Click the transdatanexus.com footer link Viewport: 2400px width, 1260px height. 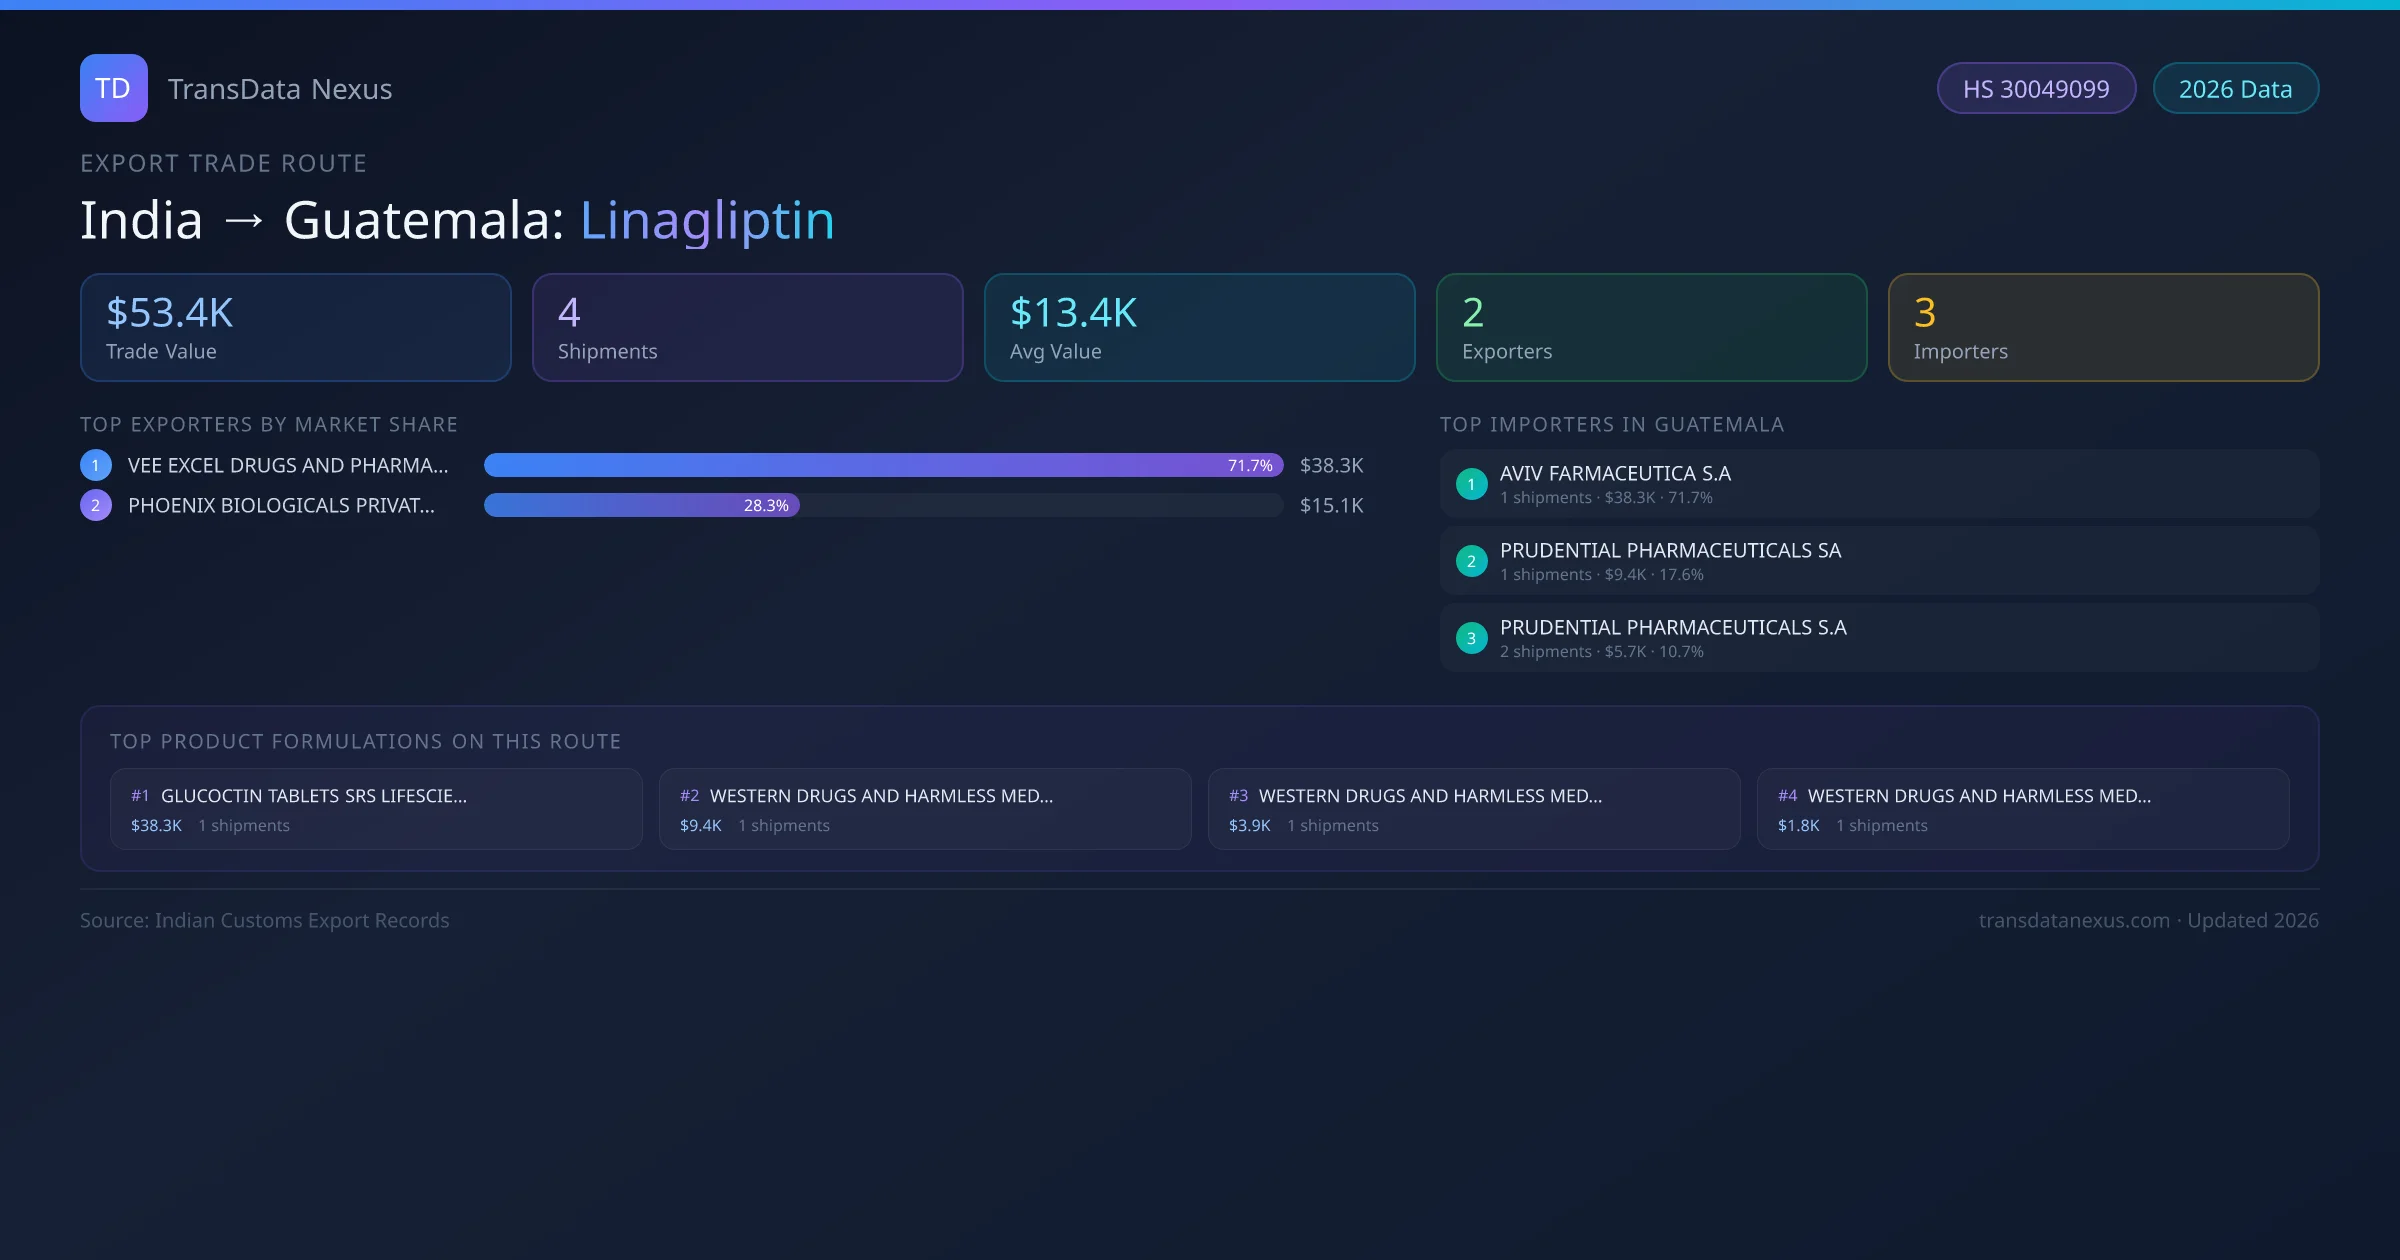tap(2073, 920)
